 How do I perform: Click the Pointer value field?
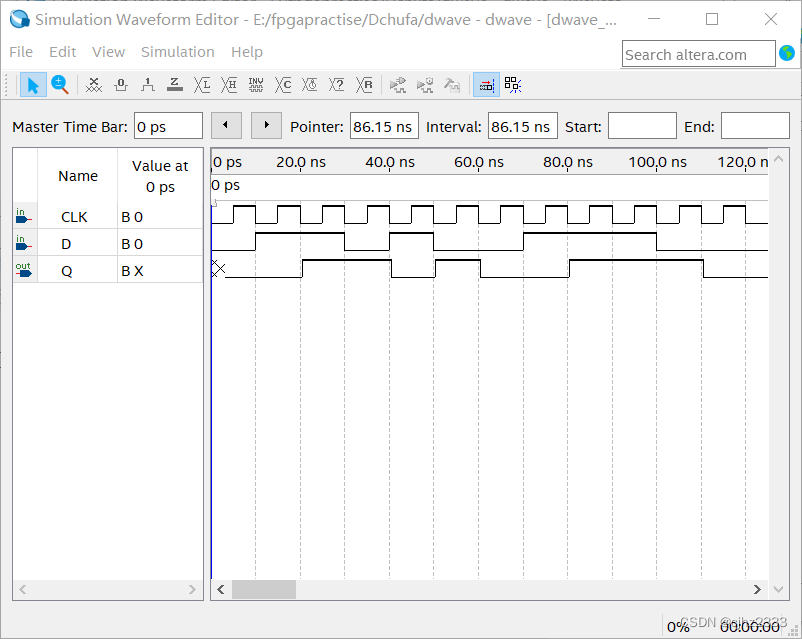click(384, 126)
